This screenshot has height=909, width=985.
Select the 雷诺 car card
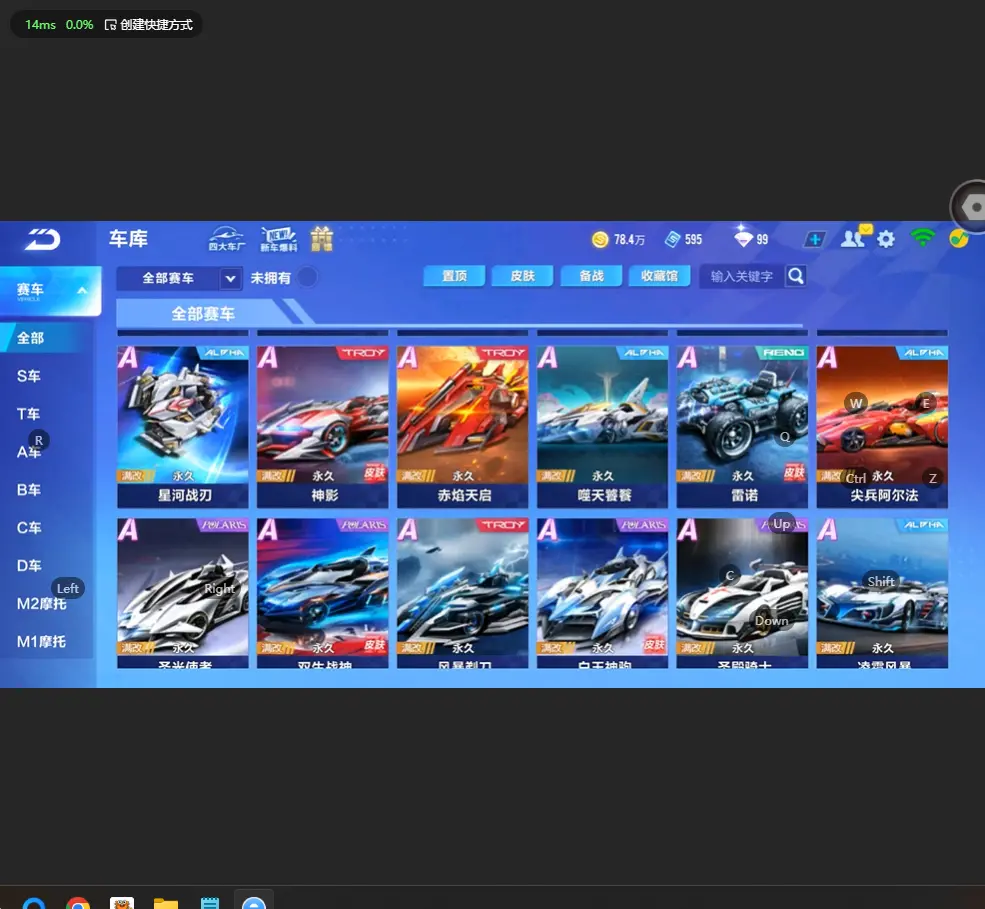coord(743,427)
